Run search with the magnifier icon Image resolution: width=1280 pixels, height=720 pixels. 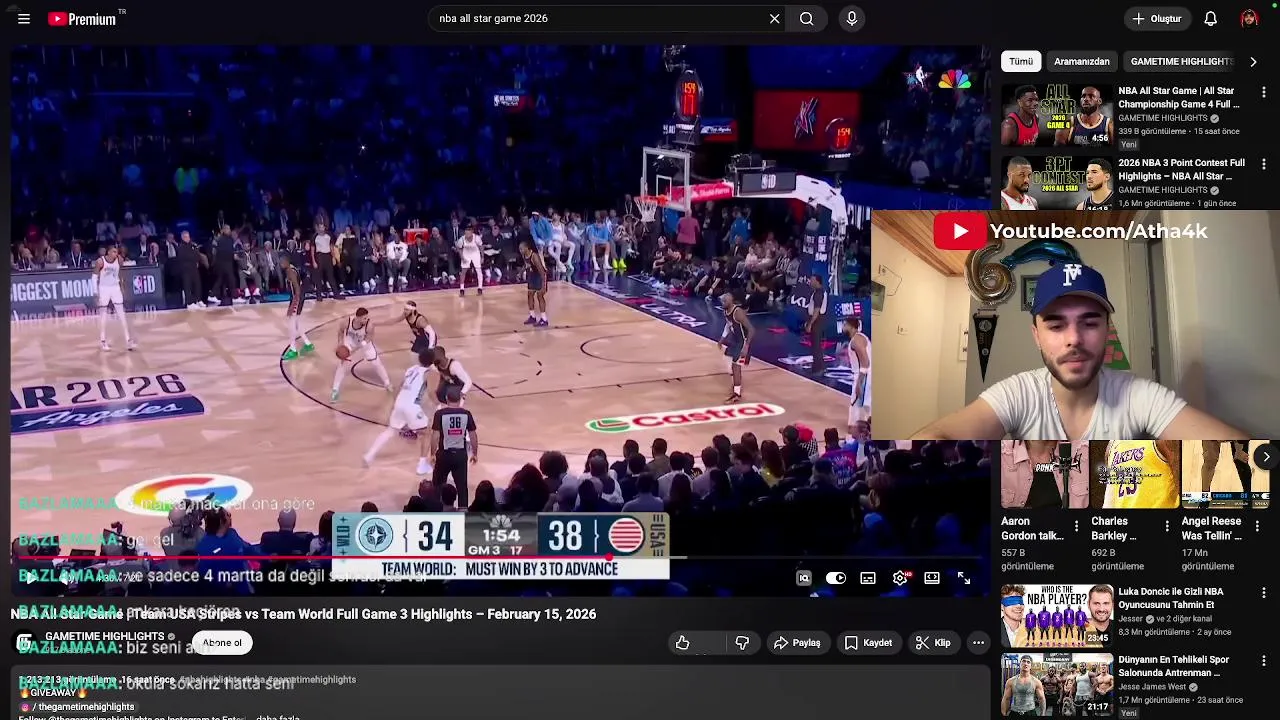point(806,18)
